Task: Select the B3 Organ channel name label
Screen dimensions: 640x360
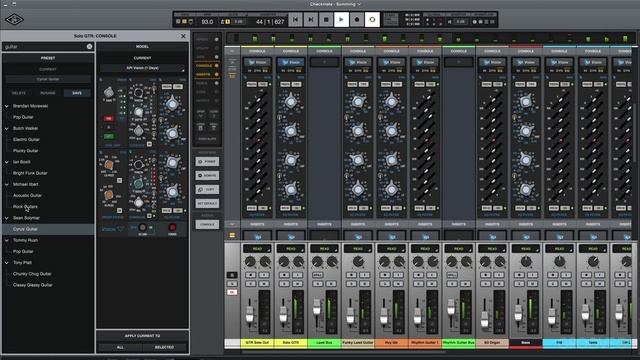Action: (492, 343)
